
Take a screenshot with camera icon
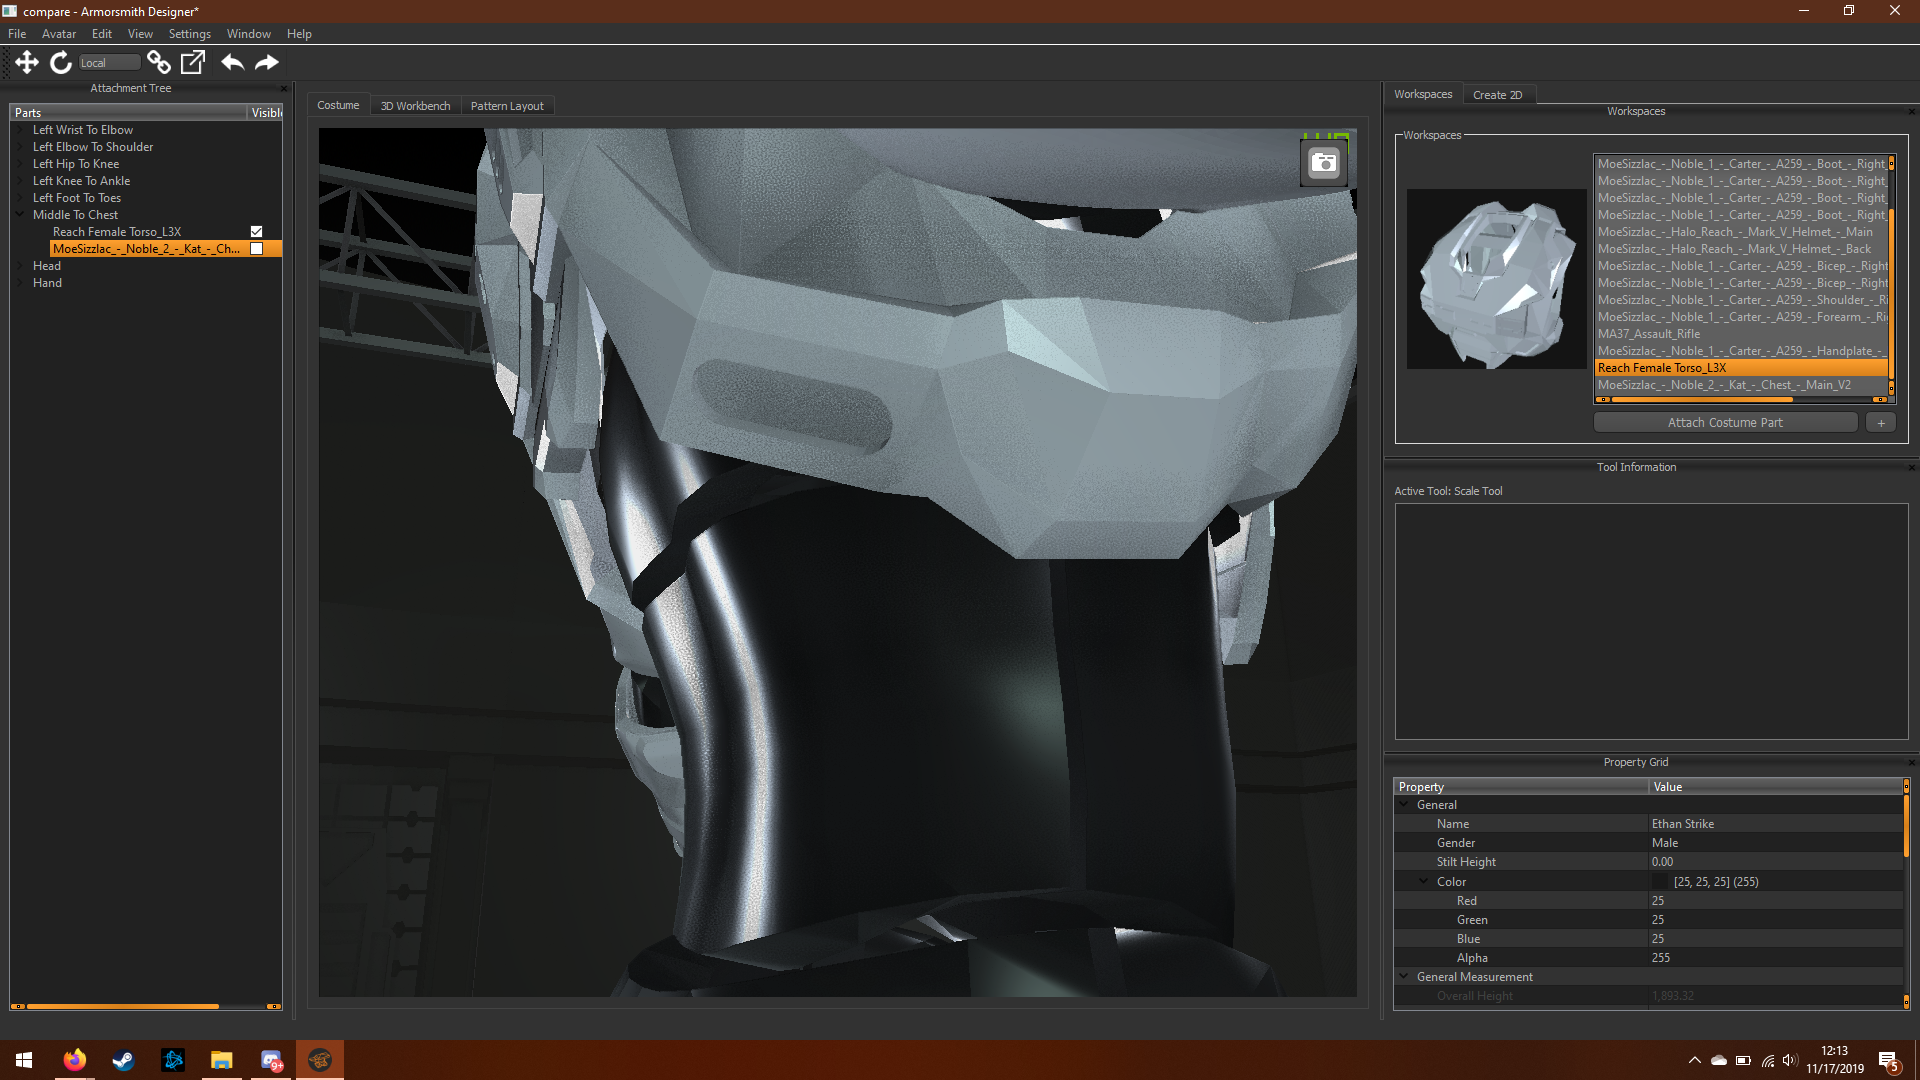(1324, 163)
